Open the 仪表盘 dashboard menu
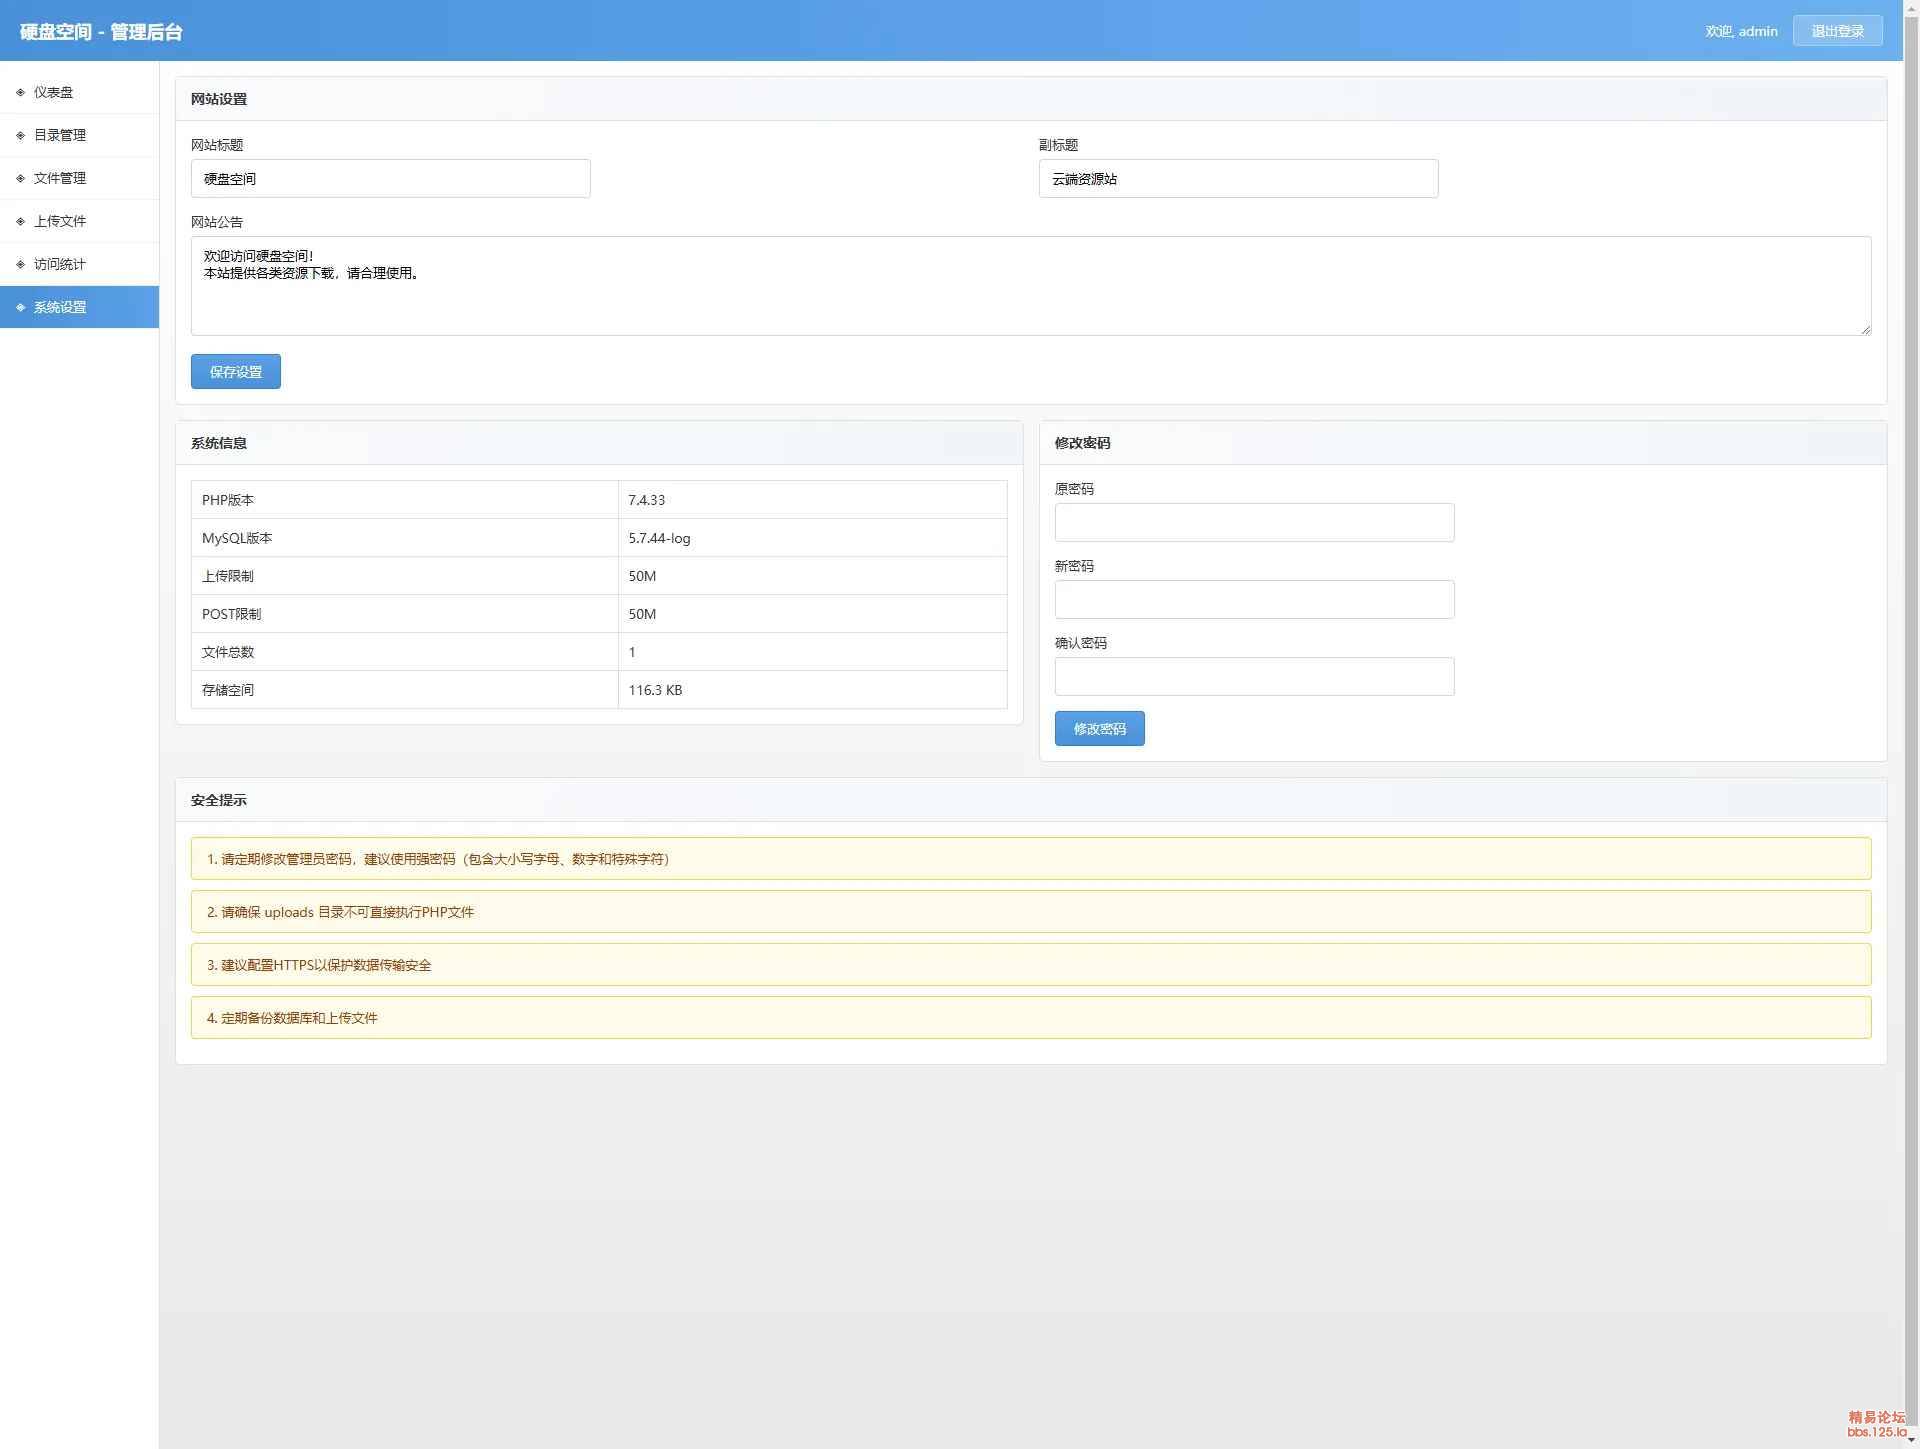 coord(53,92)
